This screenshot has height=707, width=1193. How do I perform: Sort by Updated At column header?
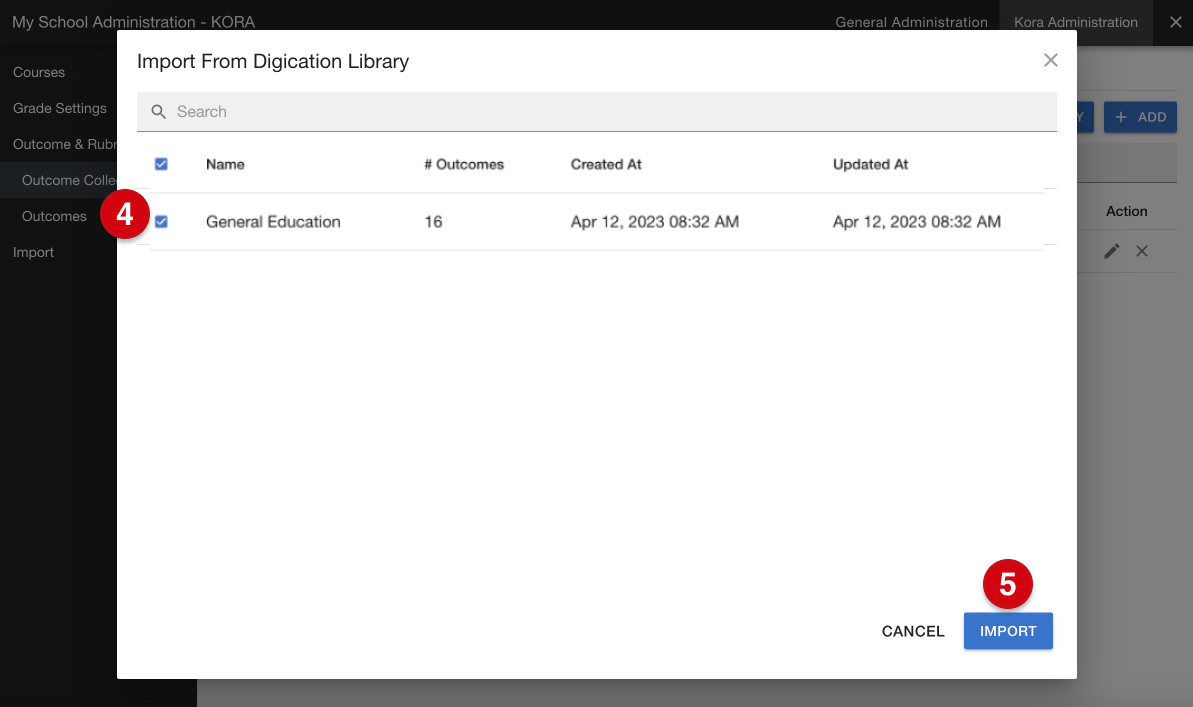tap(870, 164)
